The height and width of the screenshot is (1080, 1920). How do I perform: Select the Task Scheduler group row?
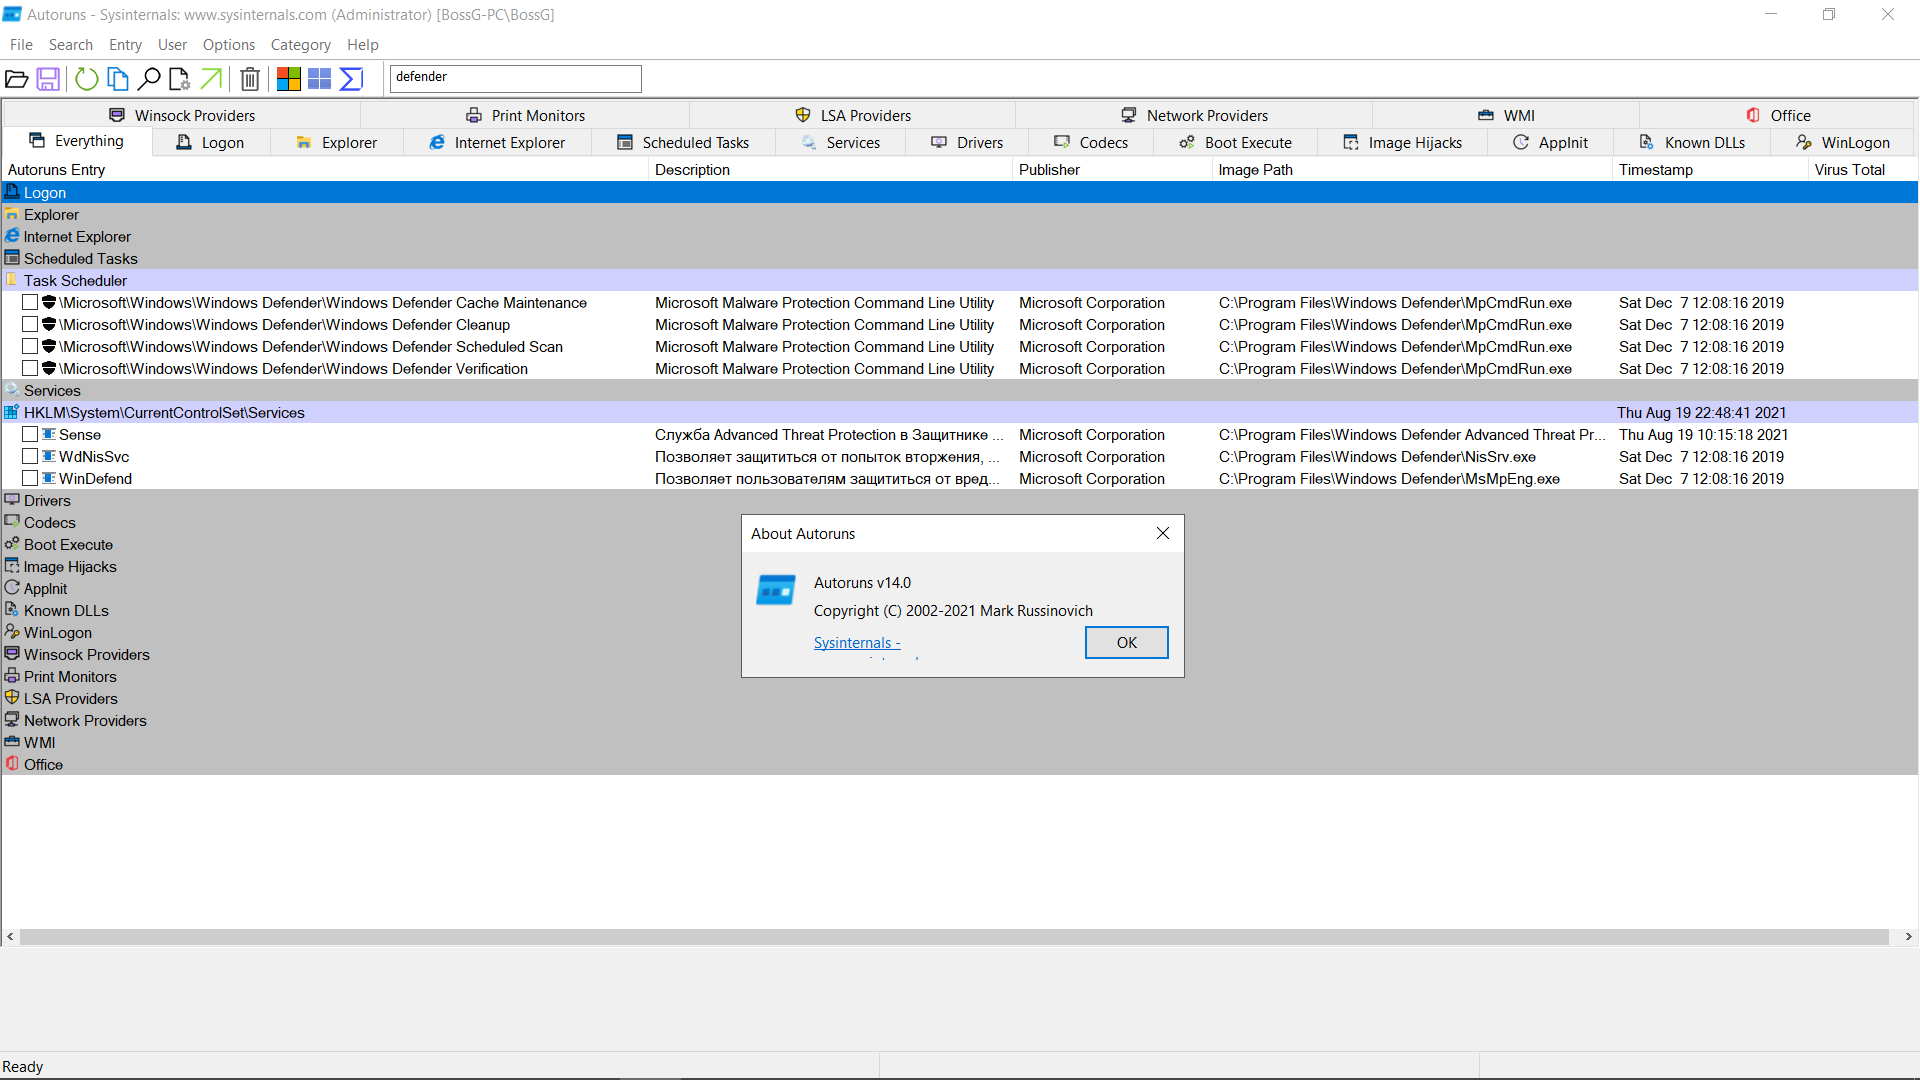[x=960, y=280]
